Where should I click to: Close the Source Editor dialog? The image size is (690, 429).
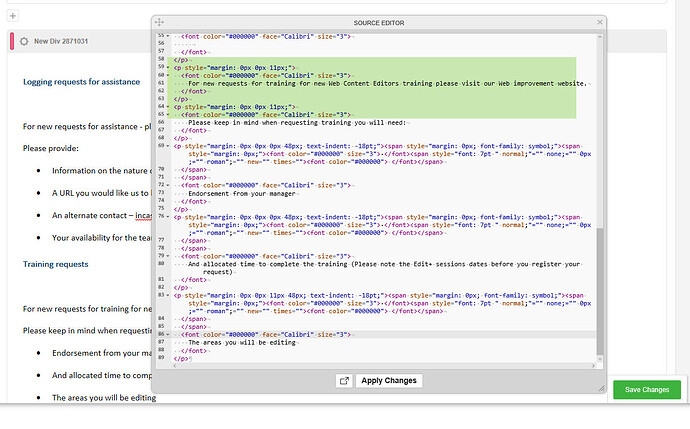click(x=599, y=22)
